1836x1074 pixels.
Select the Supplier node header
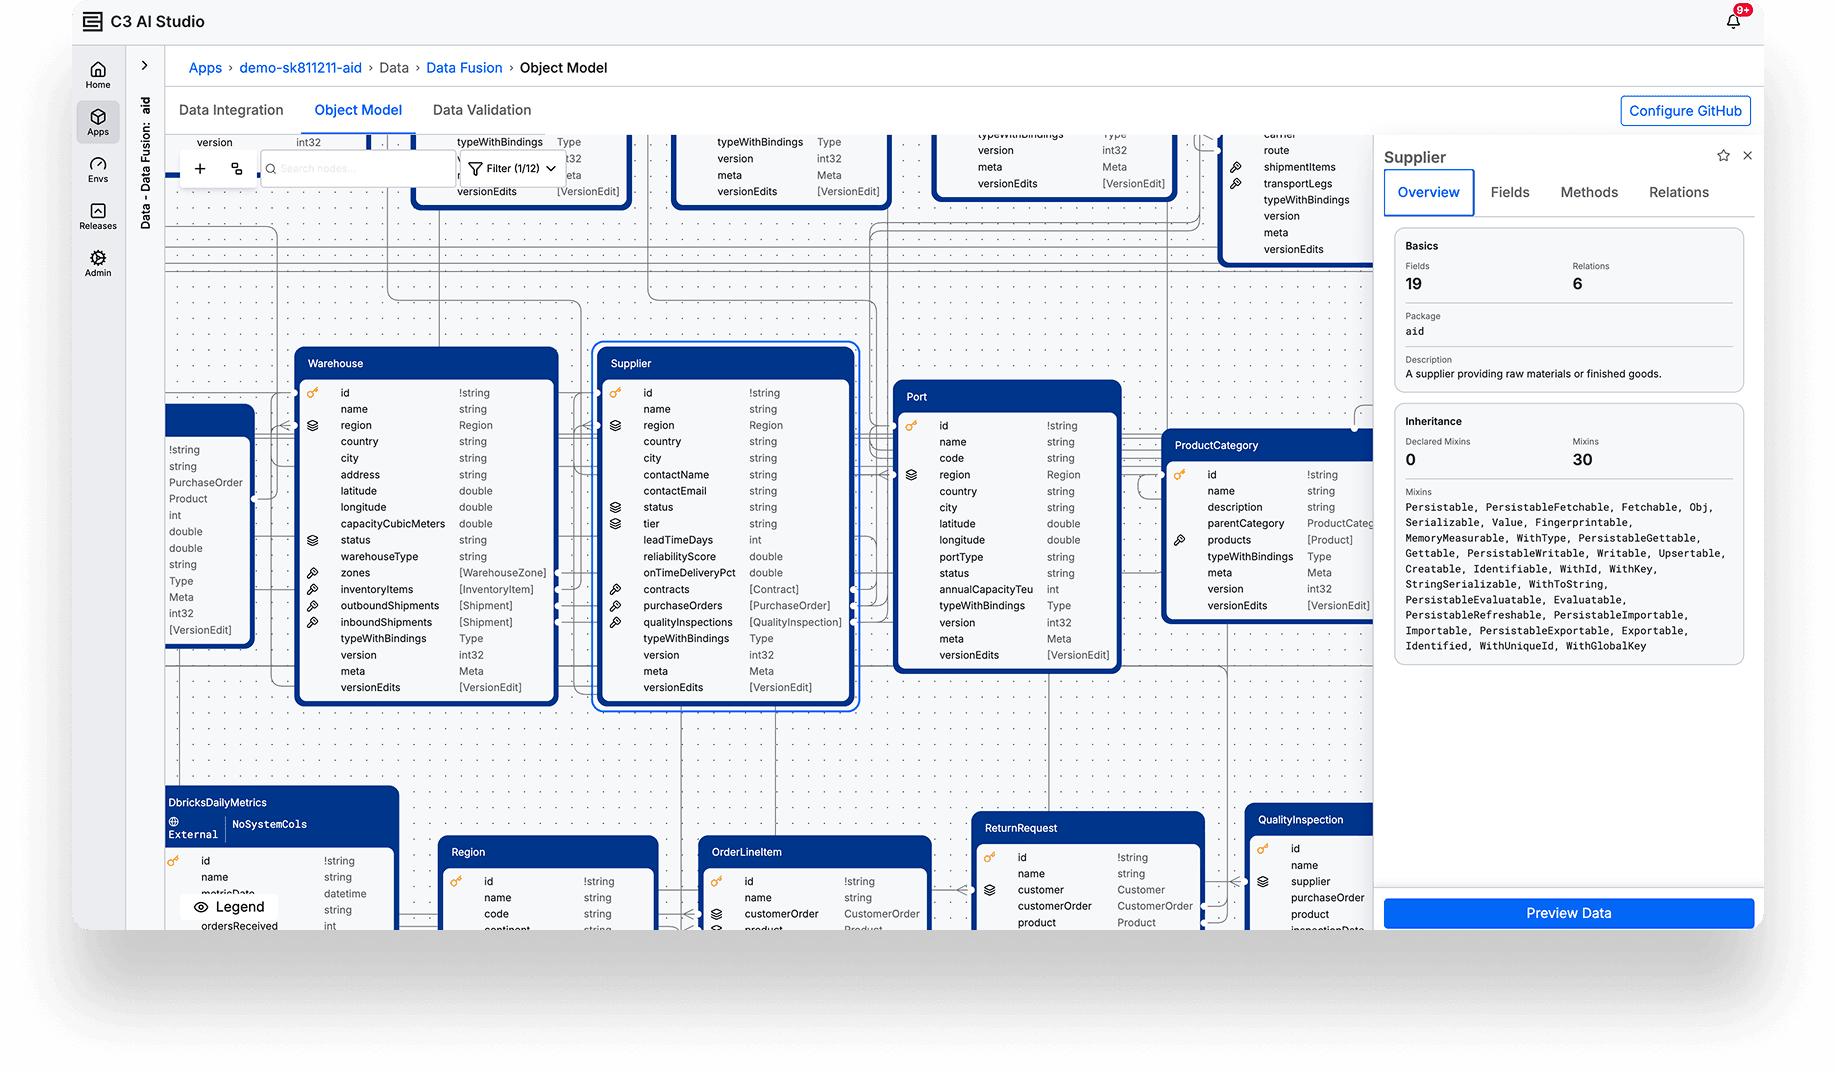726,363
